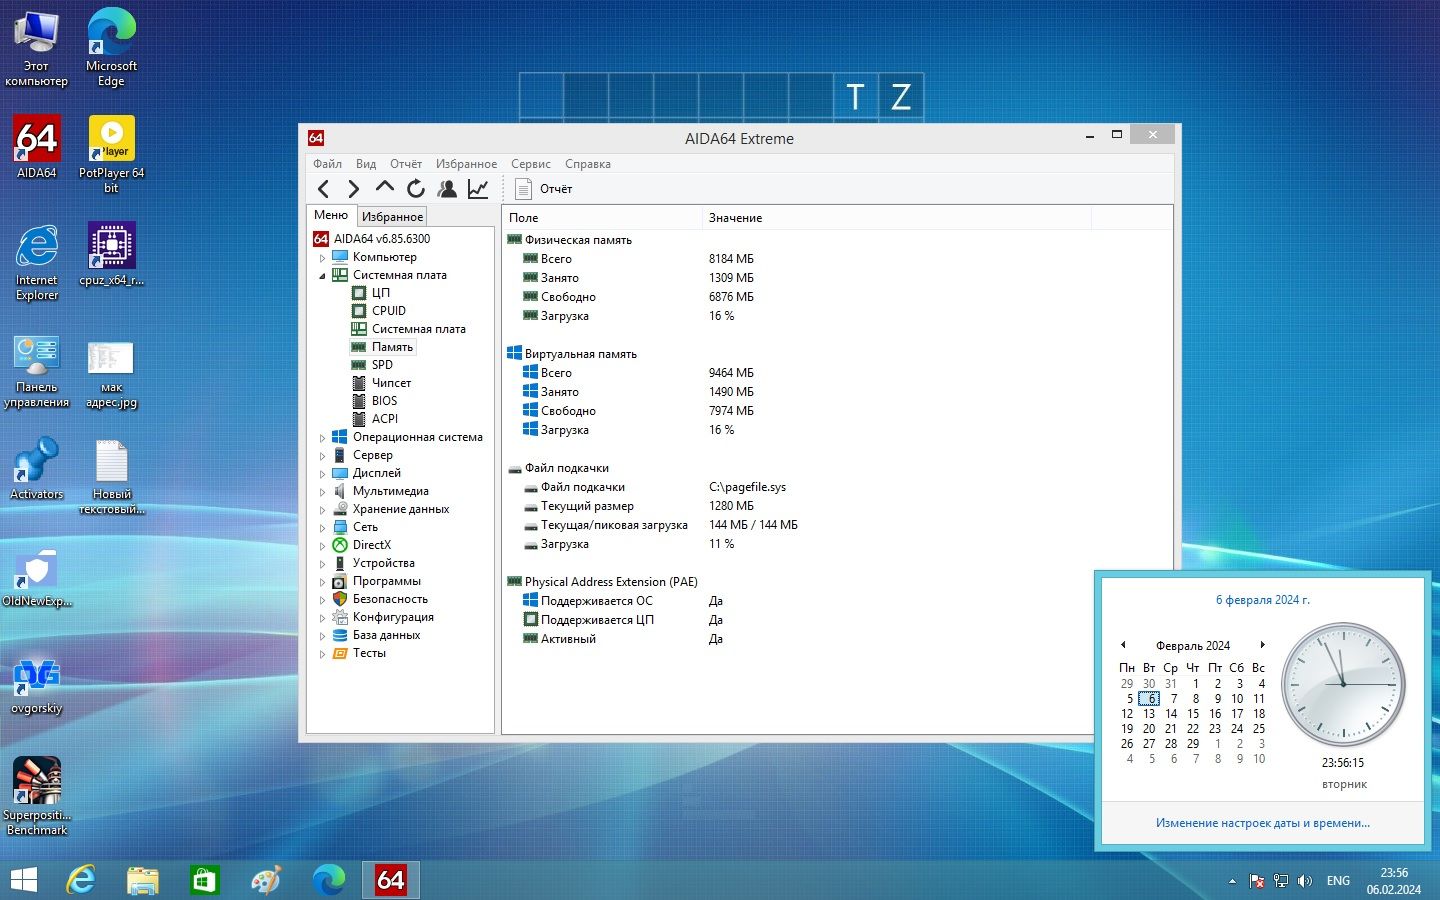
Task: Go to next month in calendar
Action: pyautogui.click(x=1263, y=645)
